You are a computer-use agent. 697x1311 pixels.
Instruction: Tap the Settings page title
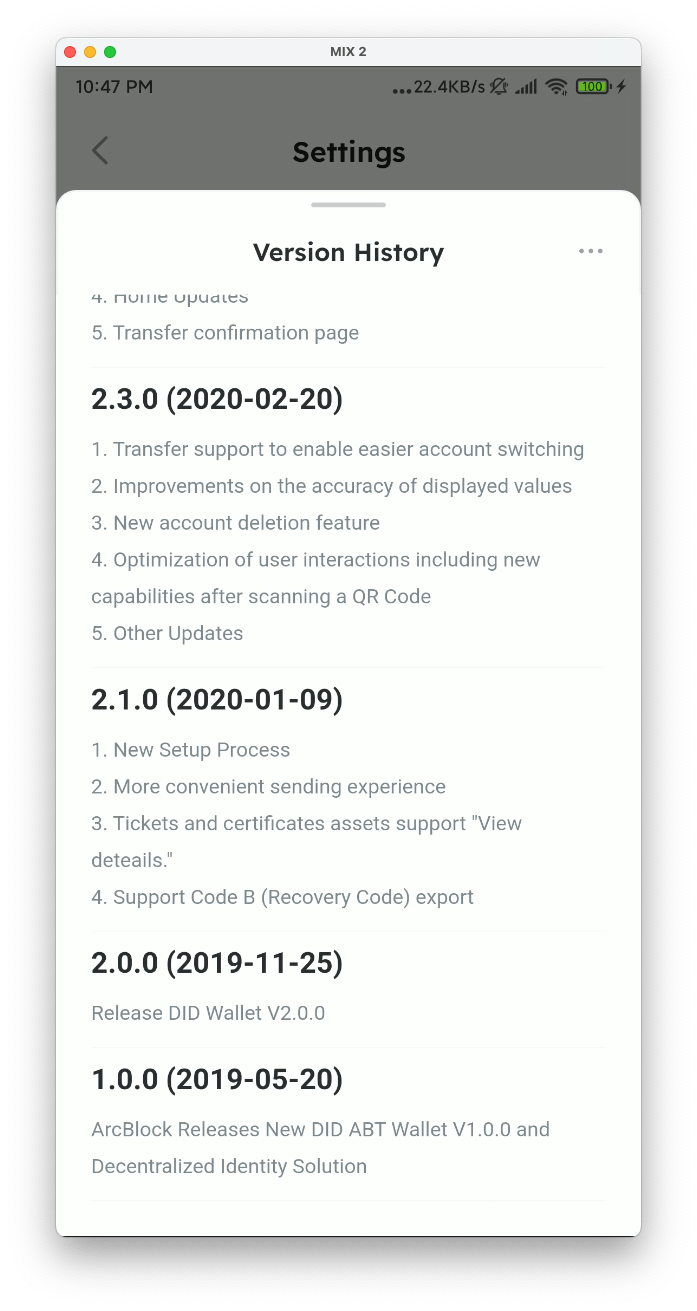349,152
